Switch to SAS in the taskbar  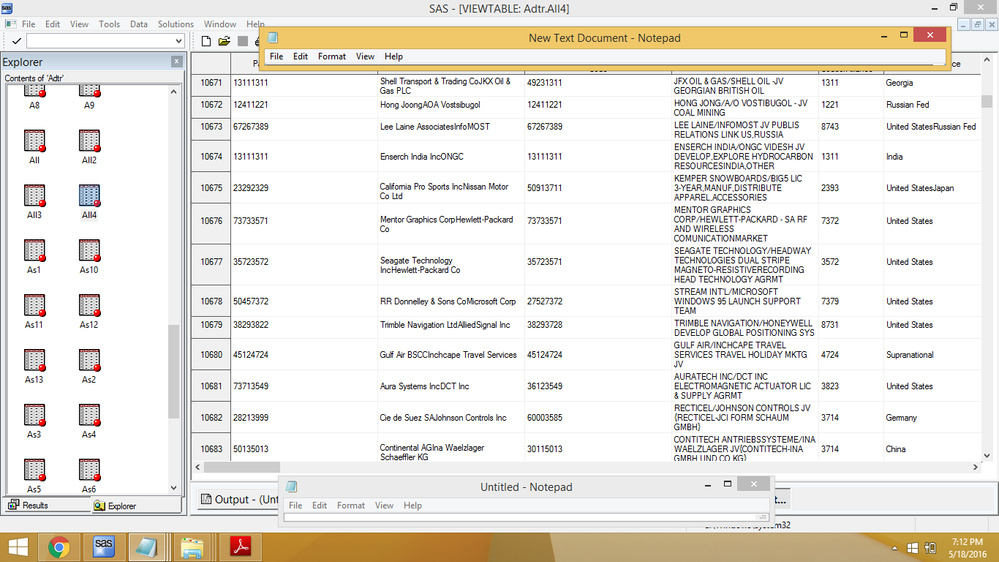pos(104,547)
